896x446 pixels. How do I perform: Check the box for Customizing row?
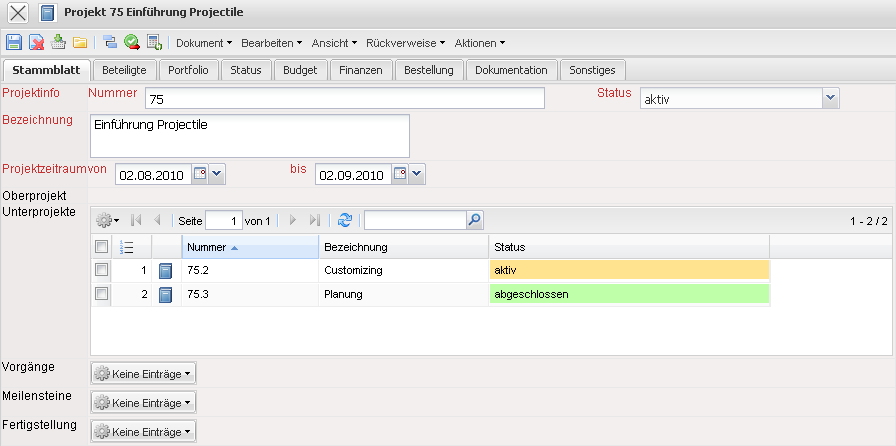tap(101, 270)
